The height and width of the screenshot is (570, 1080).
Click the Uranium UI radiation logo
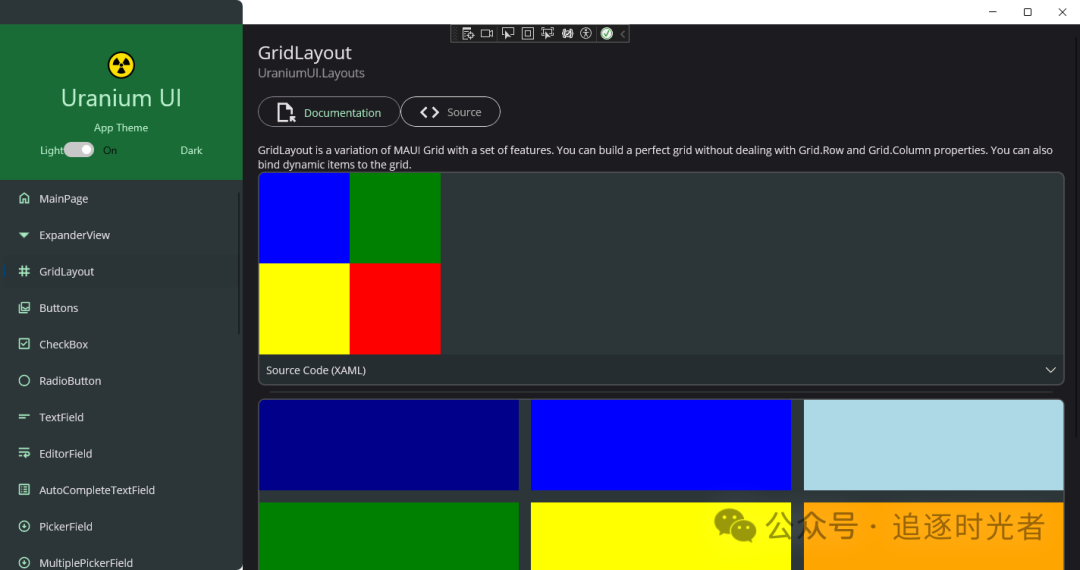[121, 65]
